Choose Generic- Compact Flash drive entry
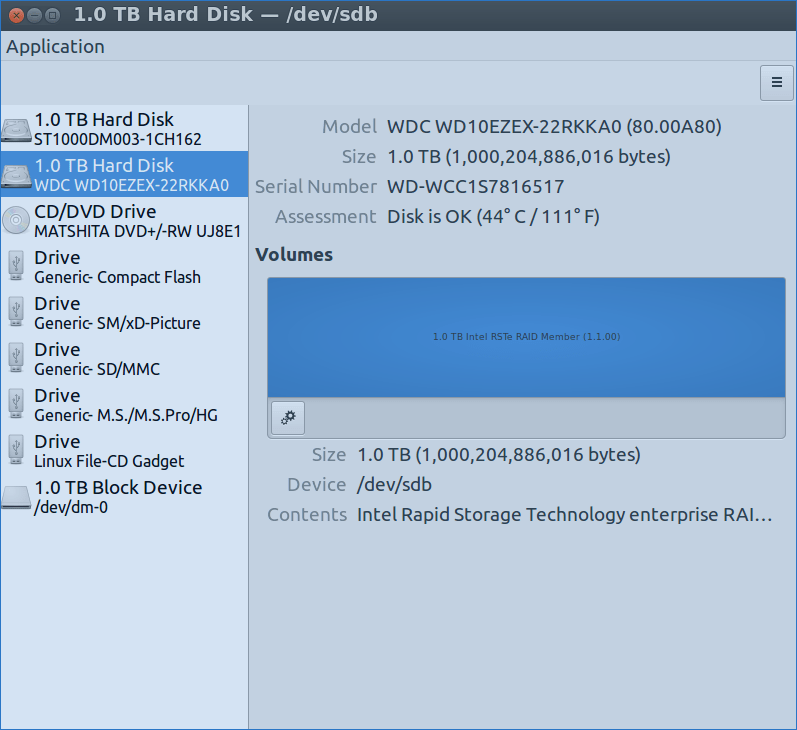The image size is (797, 730). click(x=124, y=267)
